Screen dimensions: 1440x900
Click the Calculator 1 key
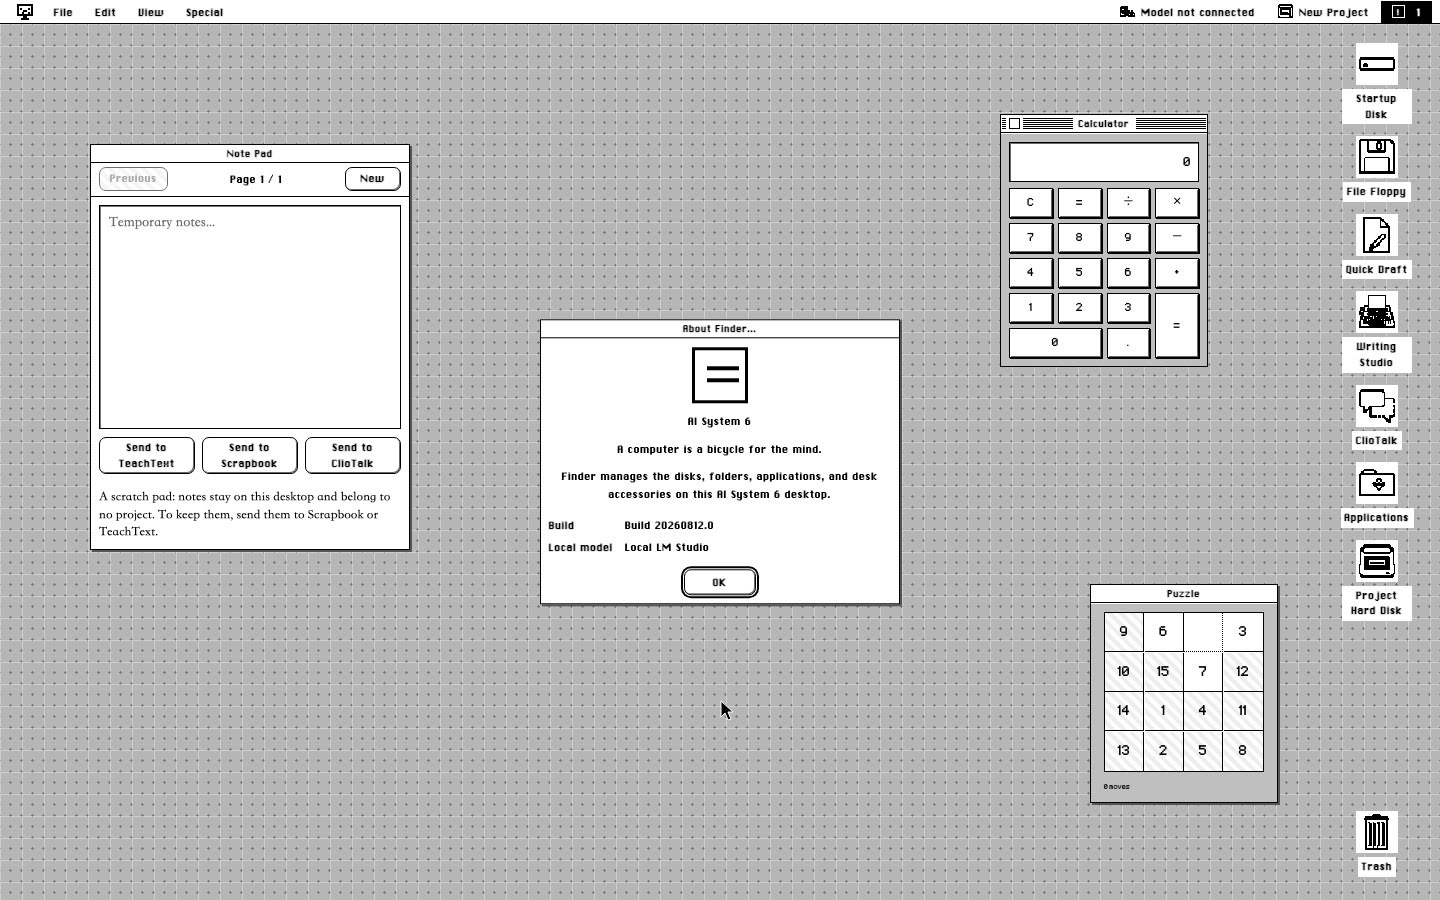1030,307
